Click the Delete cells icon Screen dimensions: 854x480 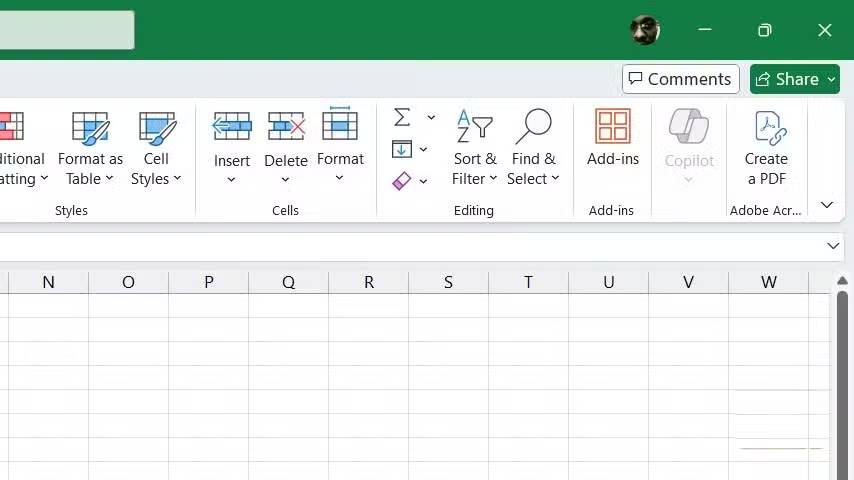(x=286, y=127)
